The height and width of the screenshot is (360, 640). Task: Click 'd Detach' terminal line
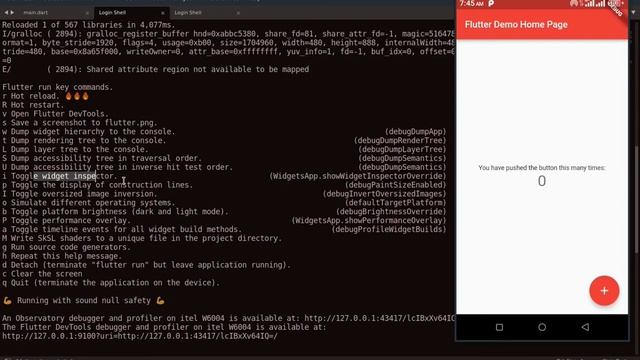coord(147,265)
